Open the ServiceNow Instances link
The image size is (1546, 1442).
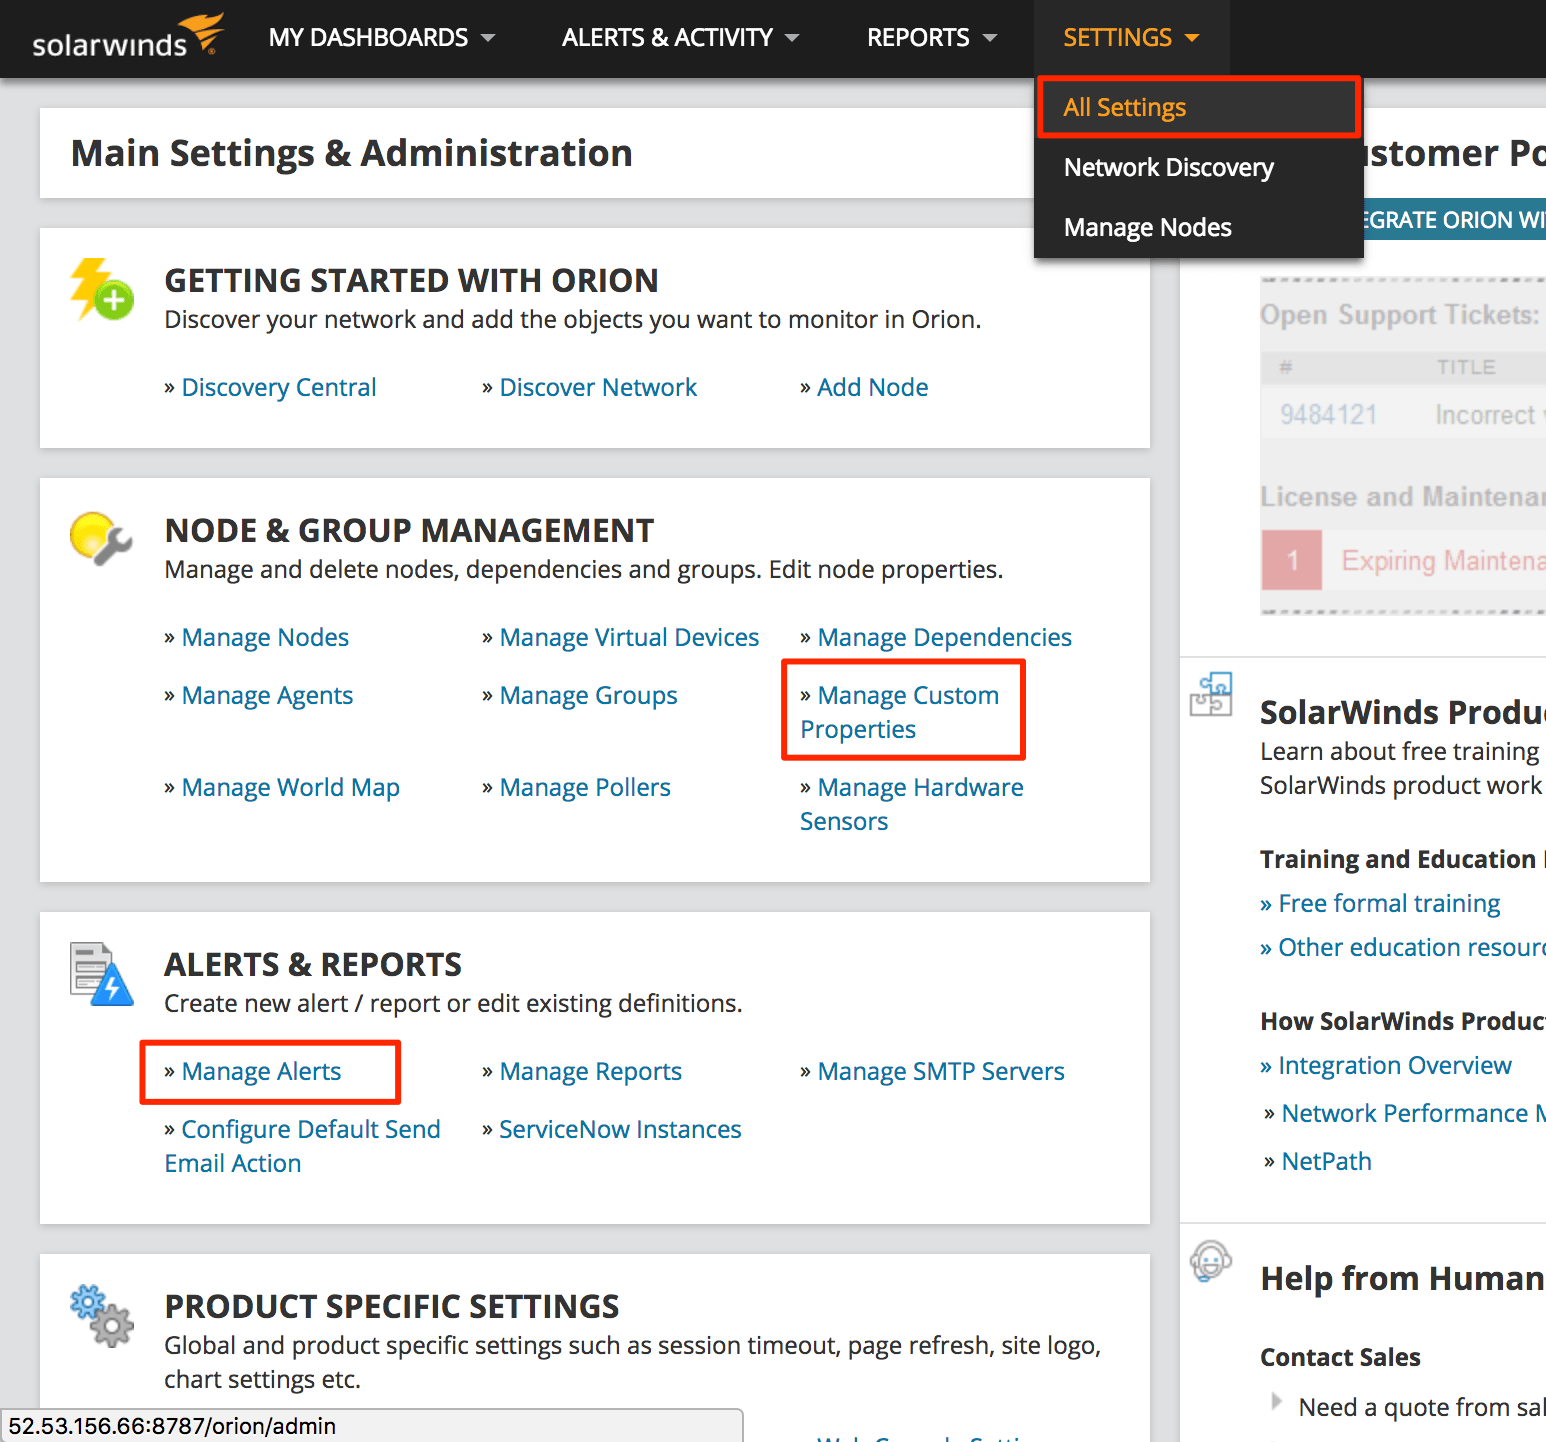point(620,1129)
